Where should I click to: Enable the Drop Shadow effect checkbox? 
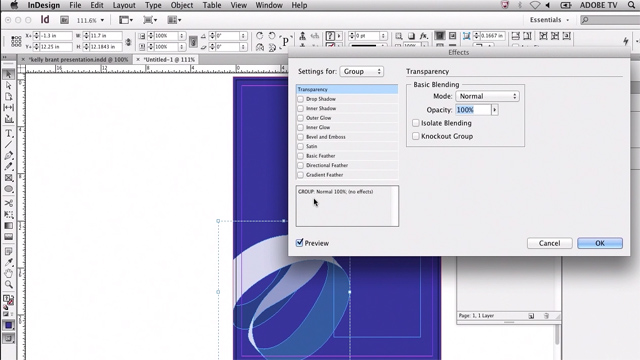[x=301, y=99]
